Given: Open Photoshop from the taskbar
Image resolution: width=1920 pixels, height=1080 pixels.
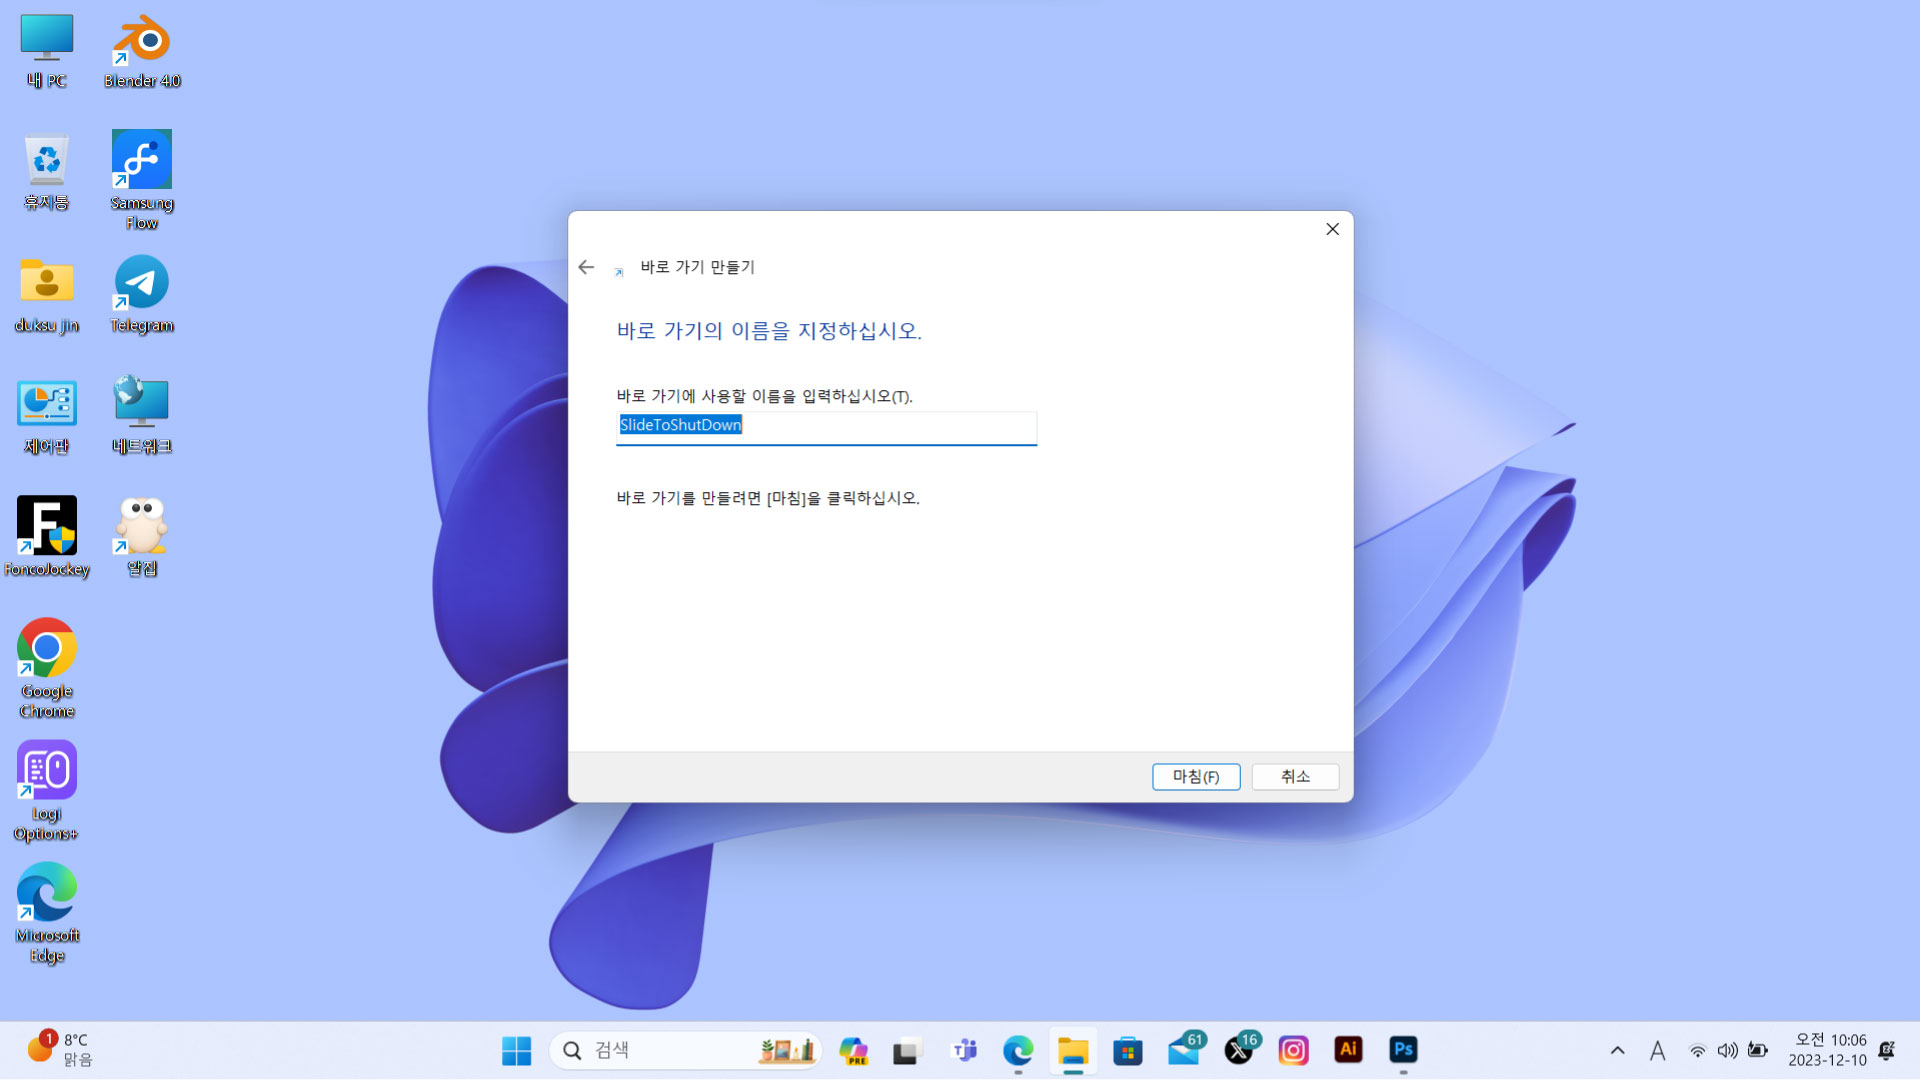Looking at the screenshot, I should tap(1403, 1050).
